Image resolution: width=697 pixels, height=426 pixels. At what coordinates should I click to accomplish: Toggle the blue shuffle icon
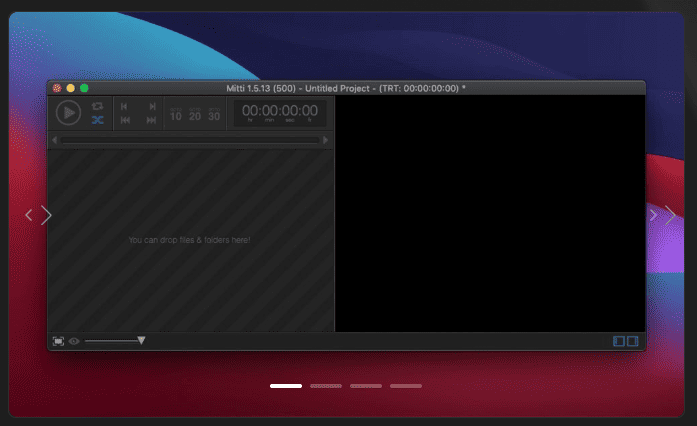(x=97, y=120)
